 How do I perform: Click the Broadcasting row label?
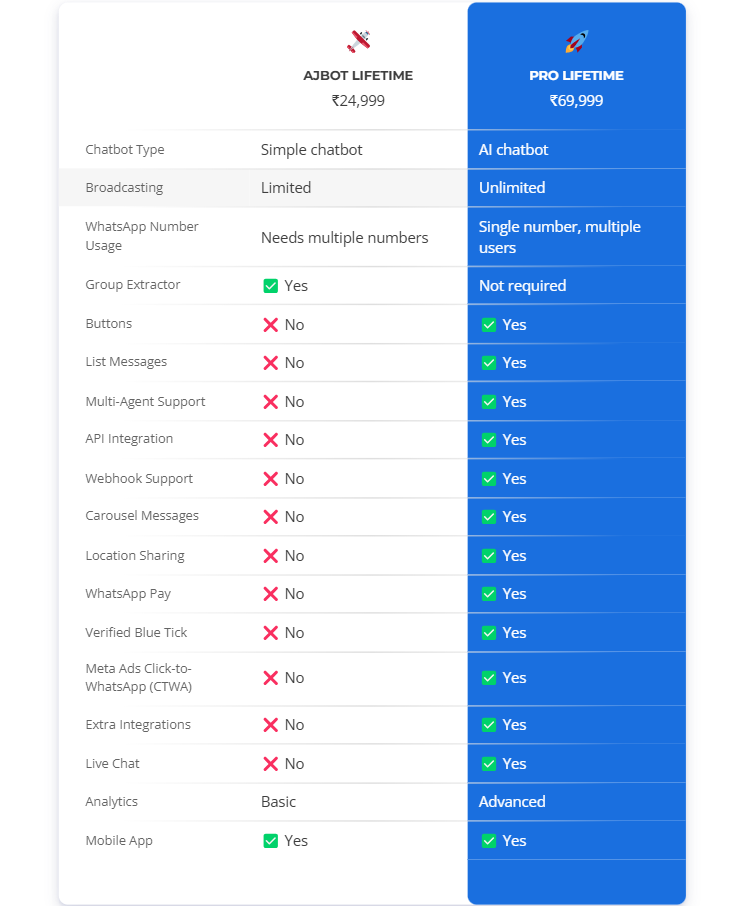(x=124, y=188)
